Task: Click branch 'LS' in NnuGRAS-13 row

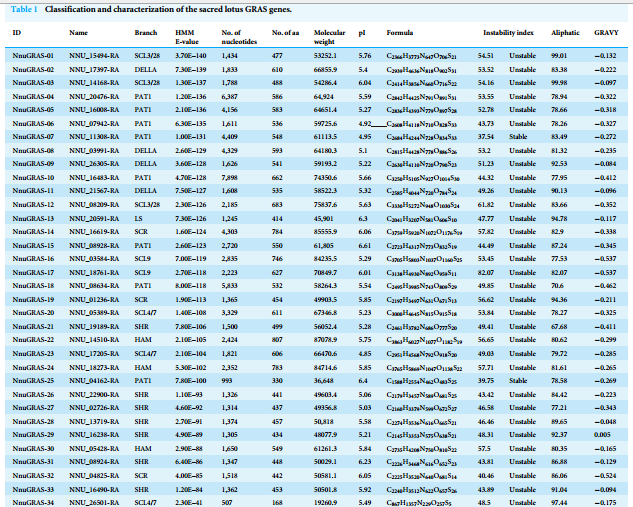Action: click(138, 219)
